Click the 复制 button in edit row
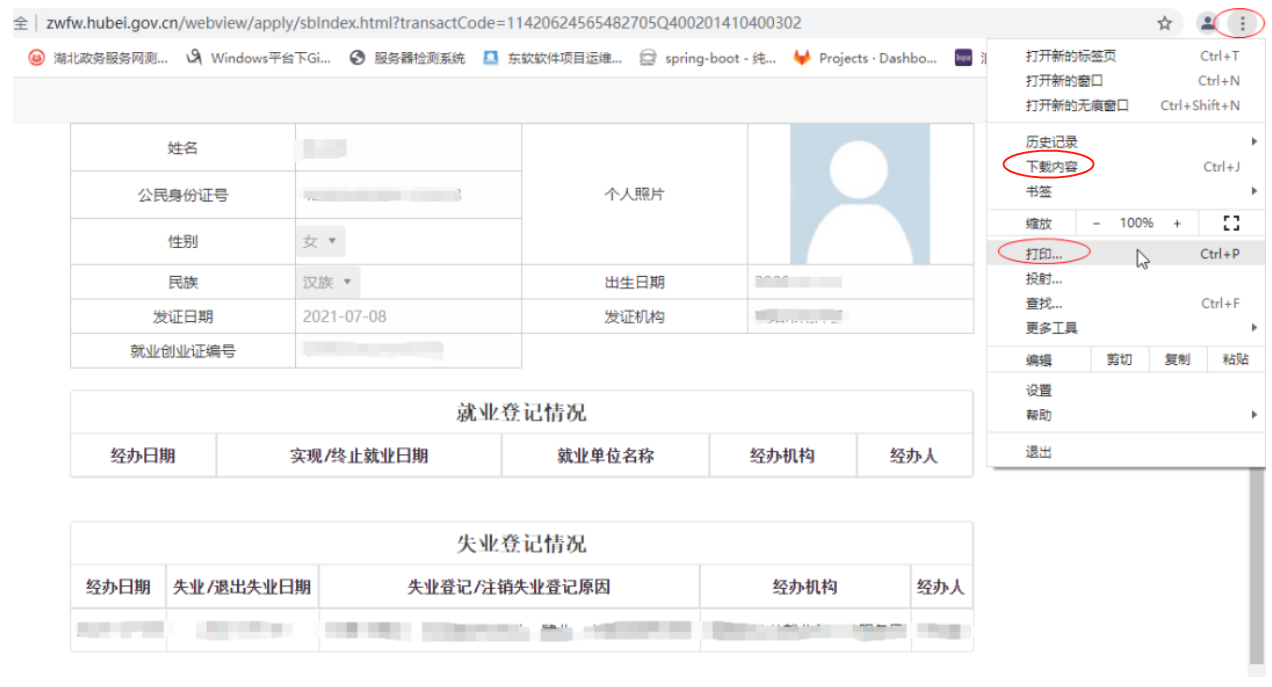The height and width of the screenshot is (687, 1272). (x=1177, y=360)
